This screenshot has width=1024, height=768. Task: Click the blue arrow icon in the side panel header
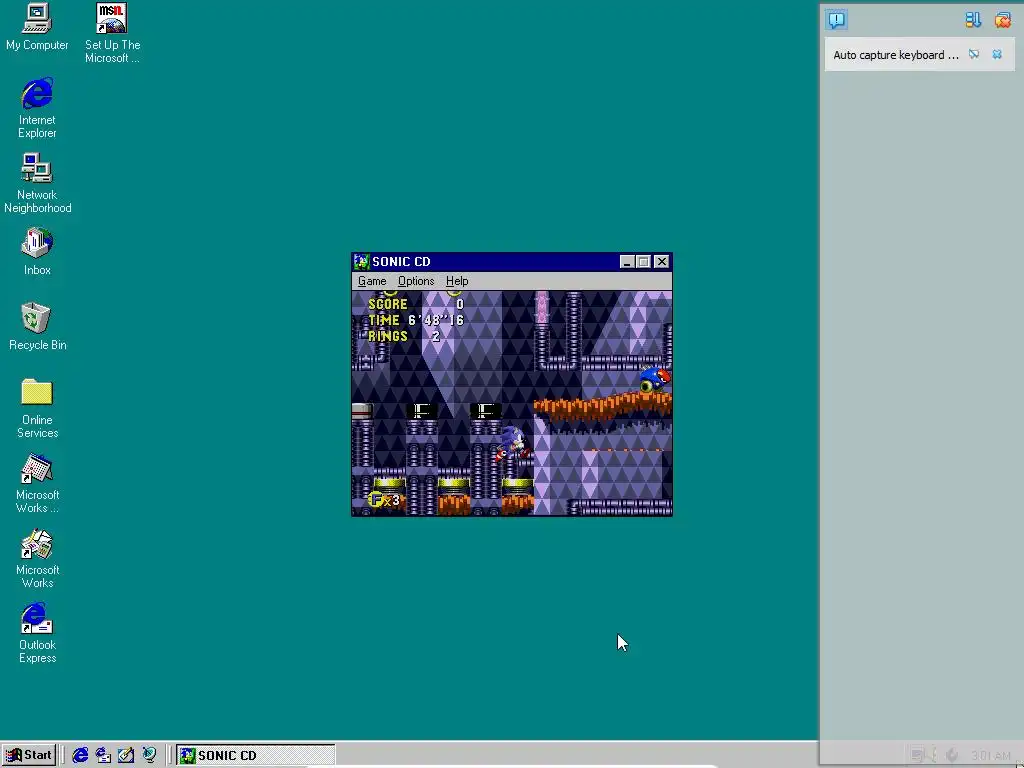tap(973, 20)
